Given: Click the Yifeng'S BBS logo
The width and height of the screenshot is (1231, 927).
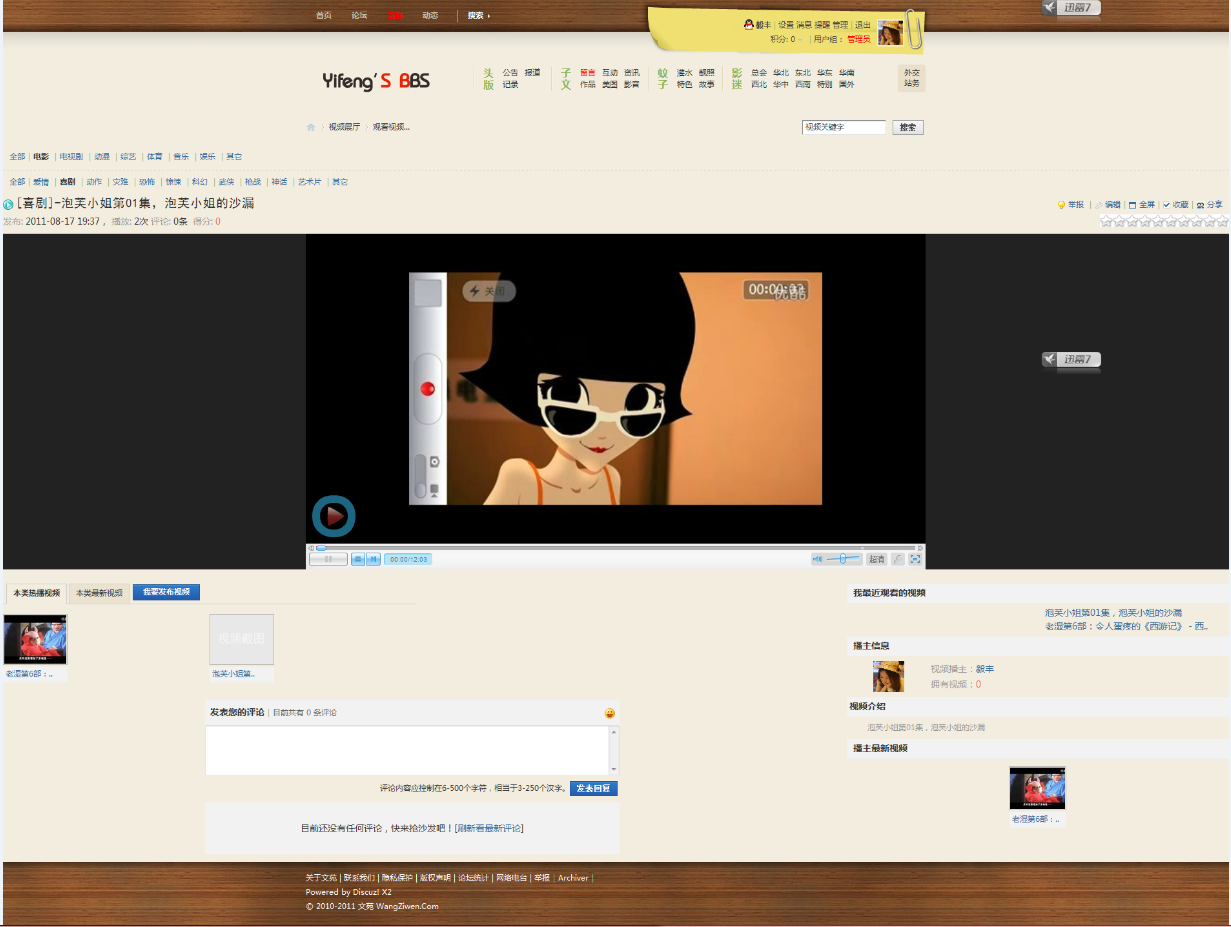Looking at the screenshot, I should (x=376, y=81).
